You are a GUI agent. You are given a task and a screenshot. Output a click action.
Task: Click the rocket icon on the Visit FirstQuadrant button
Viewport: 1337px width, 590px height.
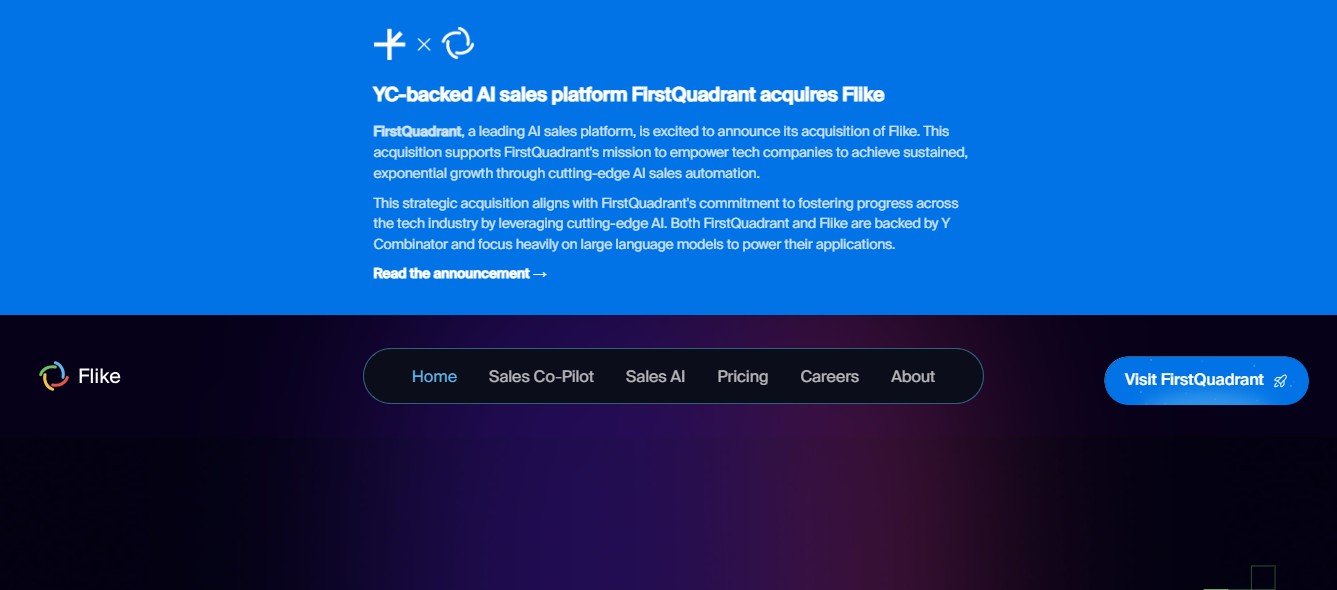1281,381
